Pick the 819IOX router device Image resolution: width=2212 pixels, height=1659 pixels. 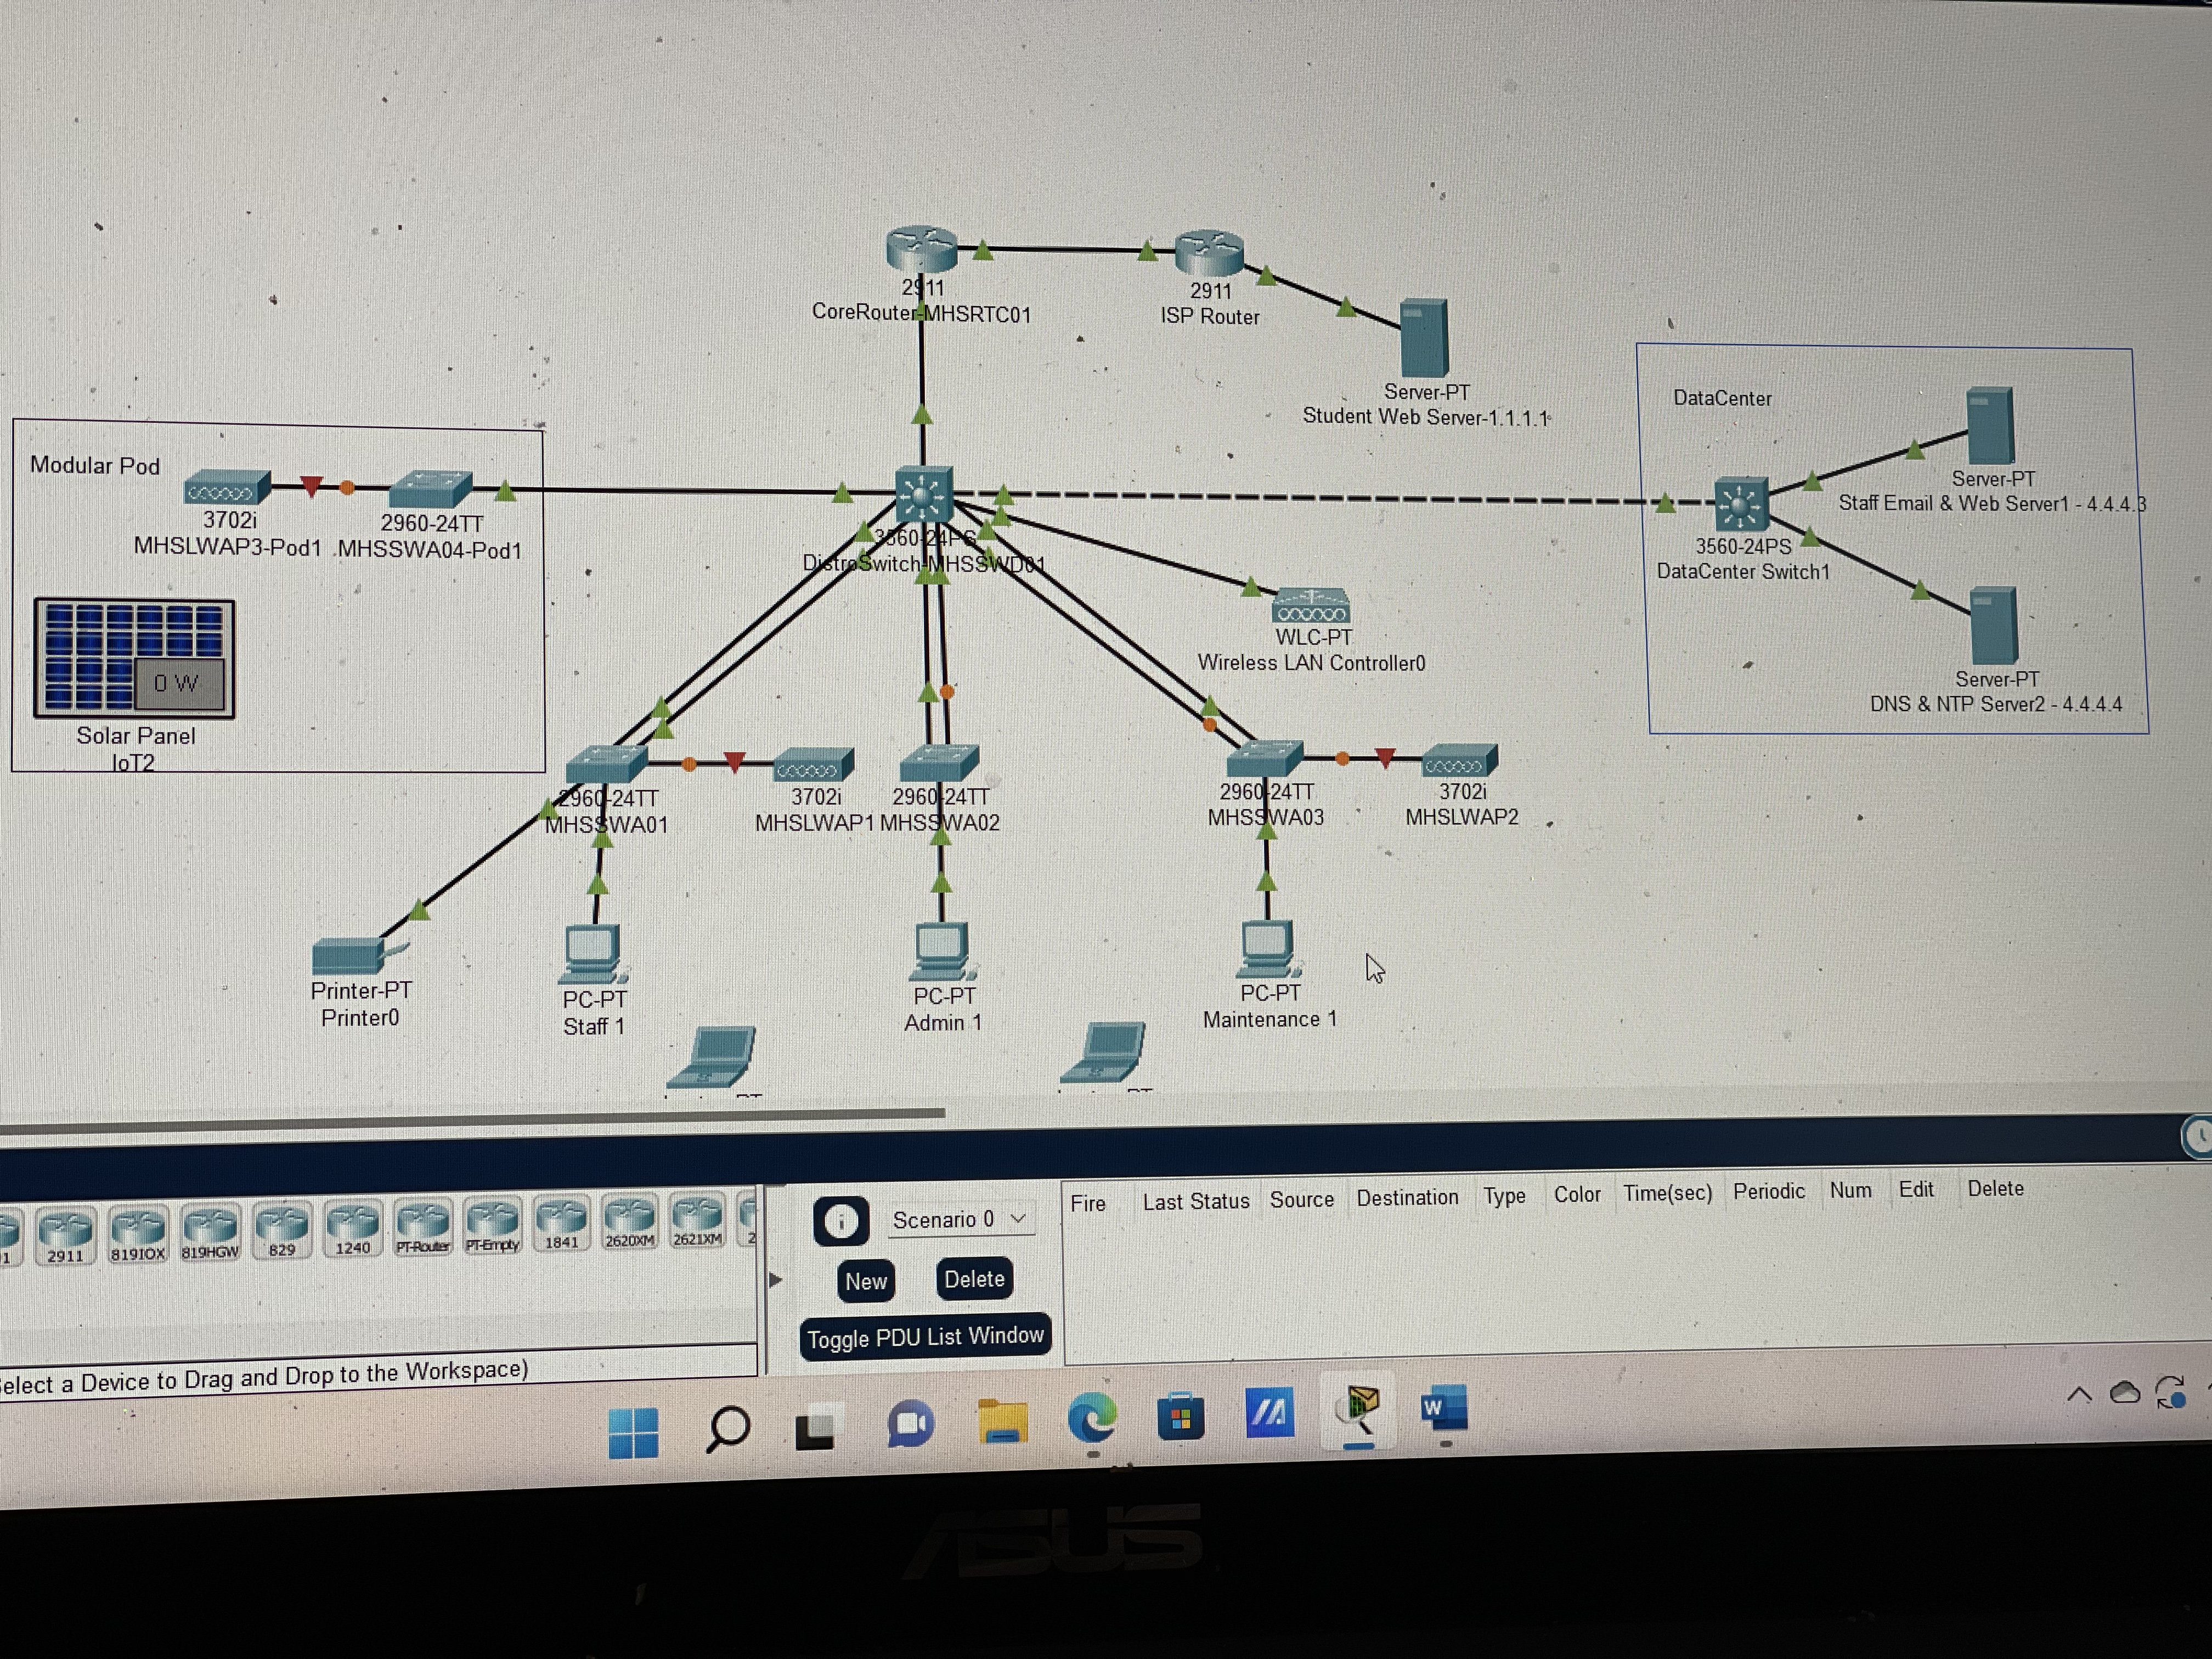[138, 1232]
